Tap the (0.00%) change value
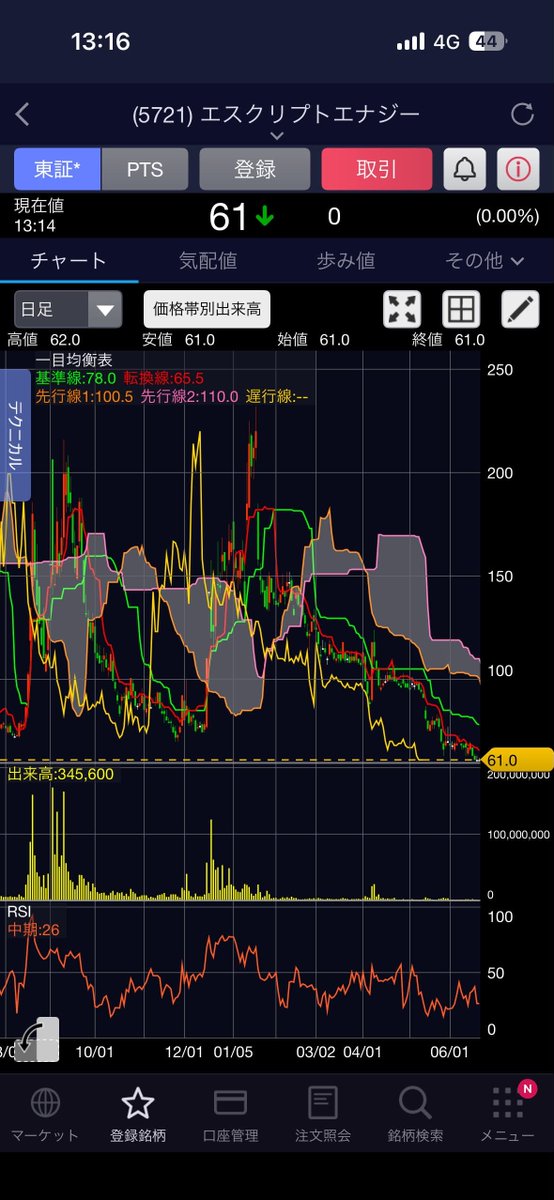Image resolution: width=554 pixels, height=1200 pixels. [x=510, y=217]
